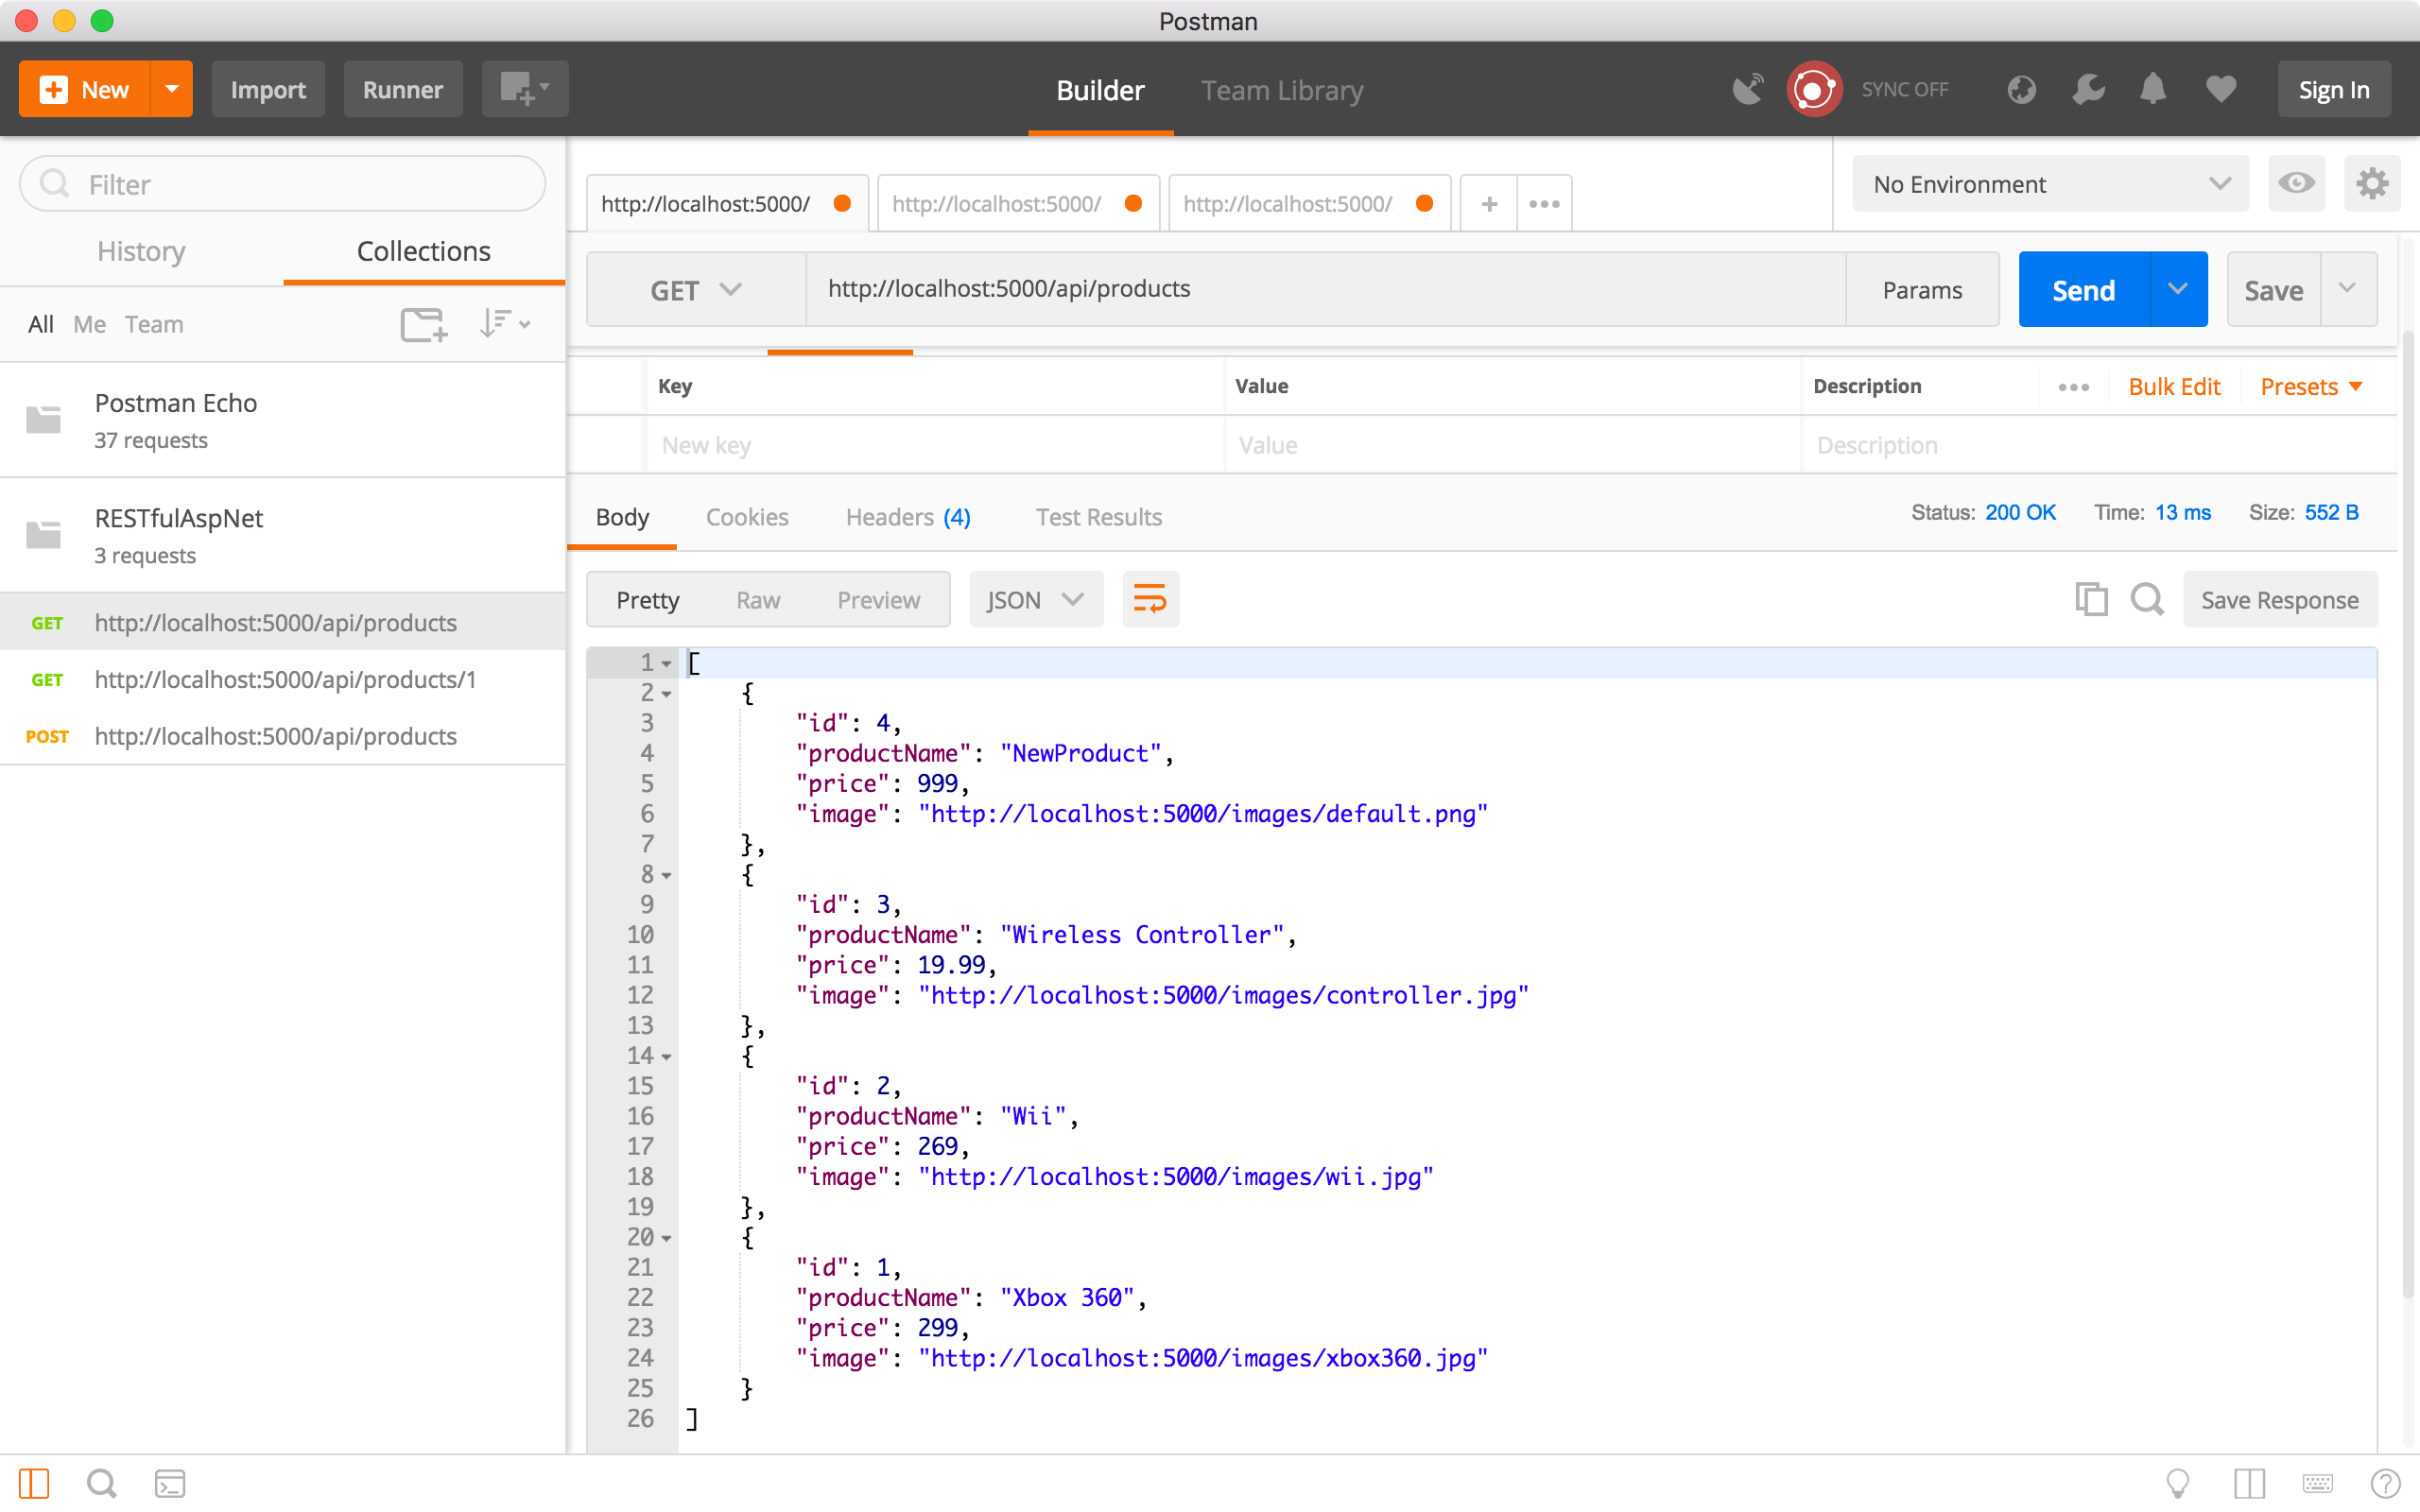Collapse JSON object at line 20

coord(666,1238)
